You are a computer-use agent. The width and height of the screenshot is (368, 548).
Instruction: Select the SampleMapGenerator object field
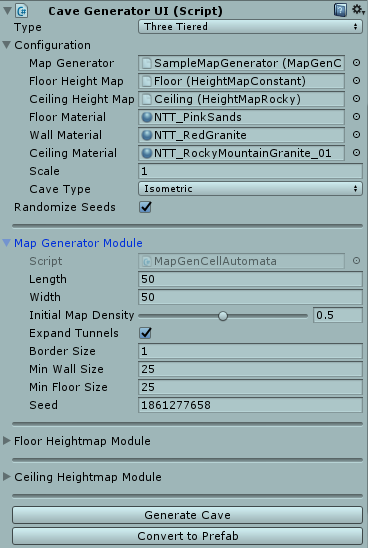(241, 63)
